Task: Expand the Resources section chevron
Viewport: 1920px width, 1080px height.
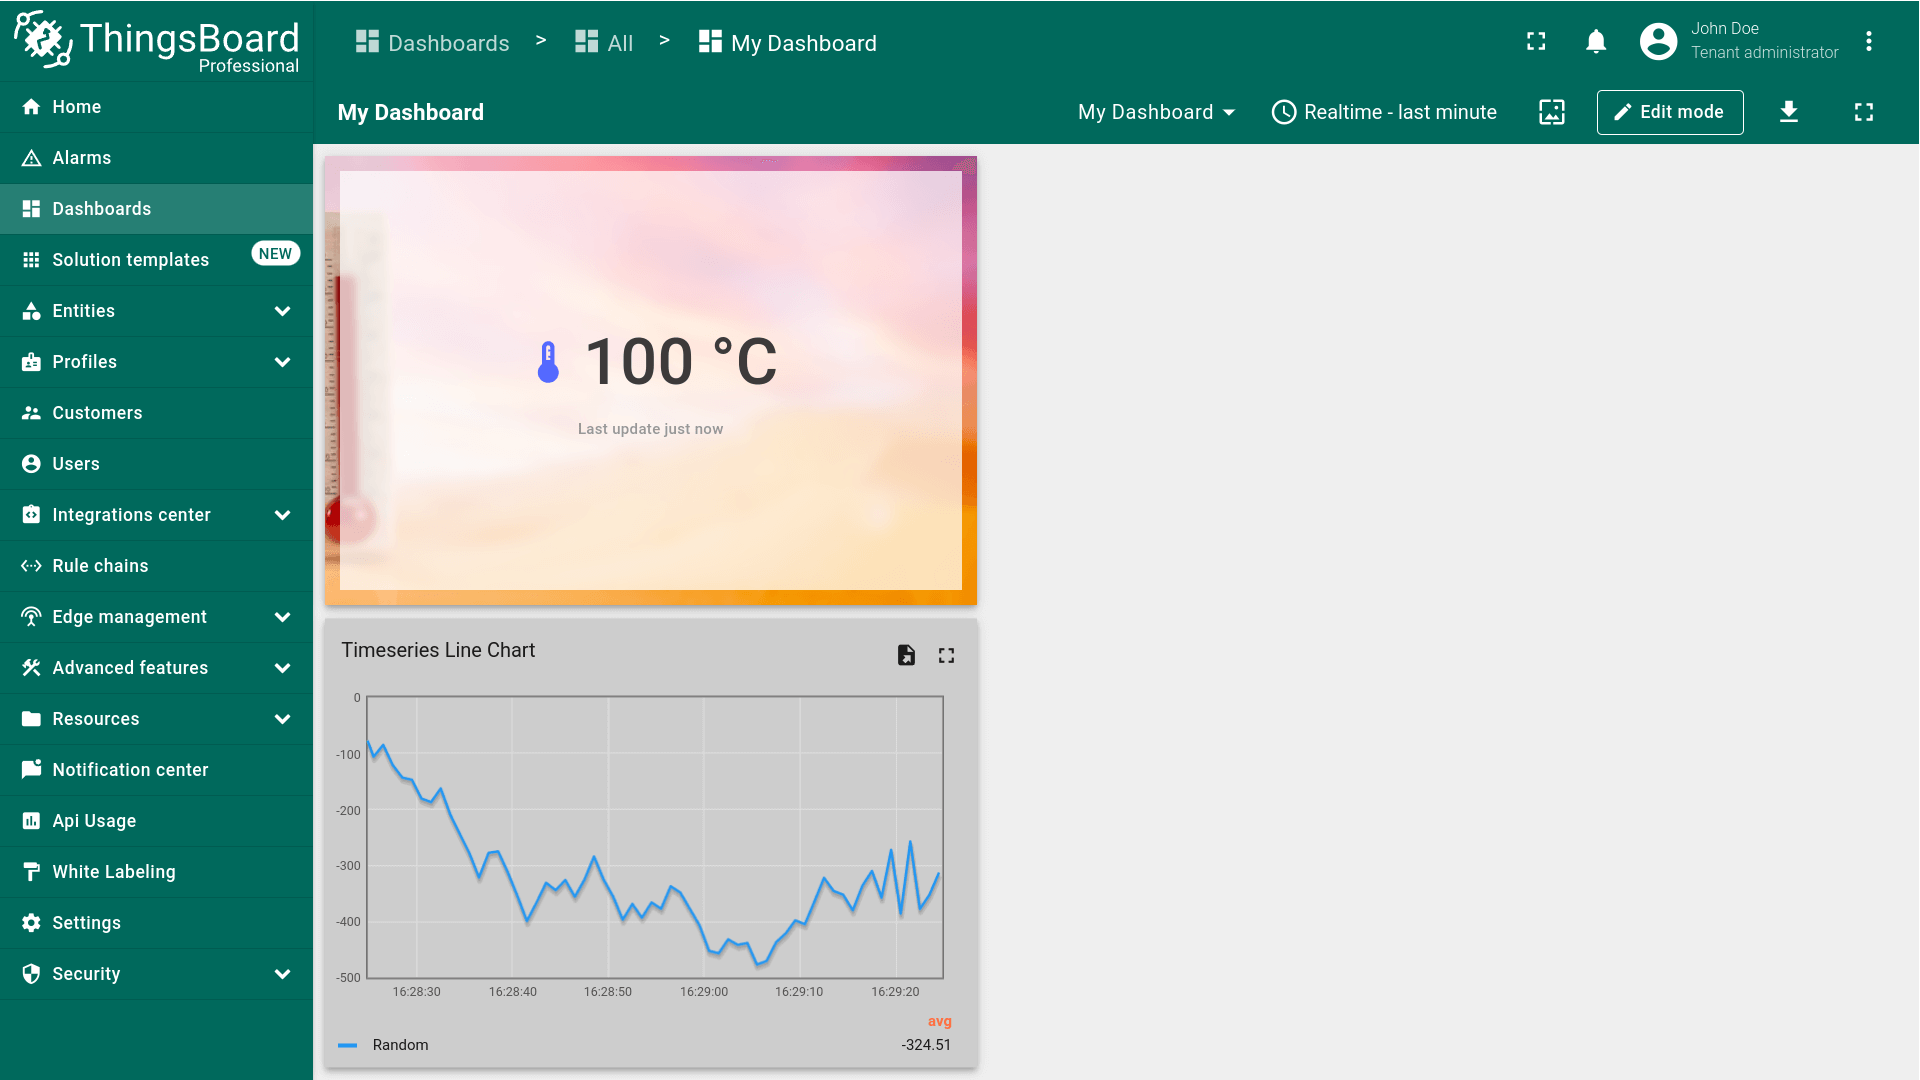Action: [x=283, y=719]
